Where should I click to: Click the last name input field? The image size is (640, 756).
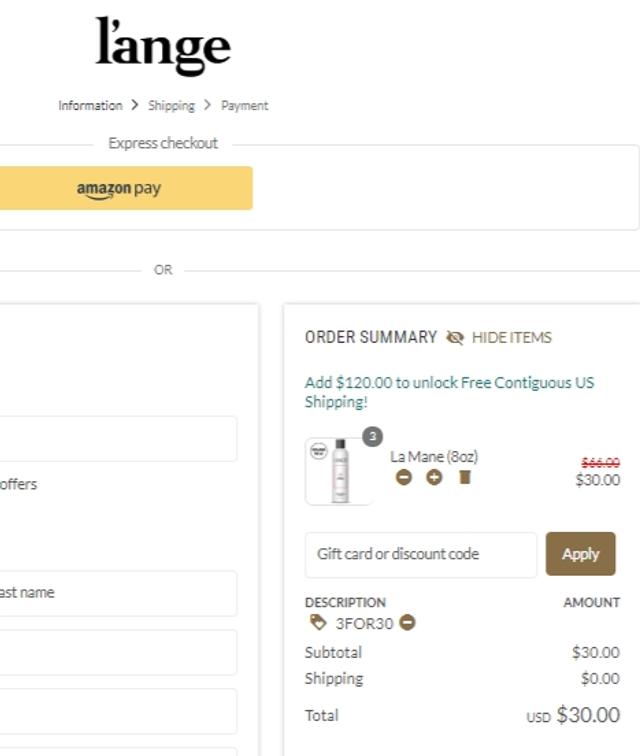[118, 593]
